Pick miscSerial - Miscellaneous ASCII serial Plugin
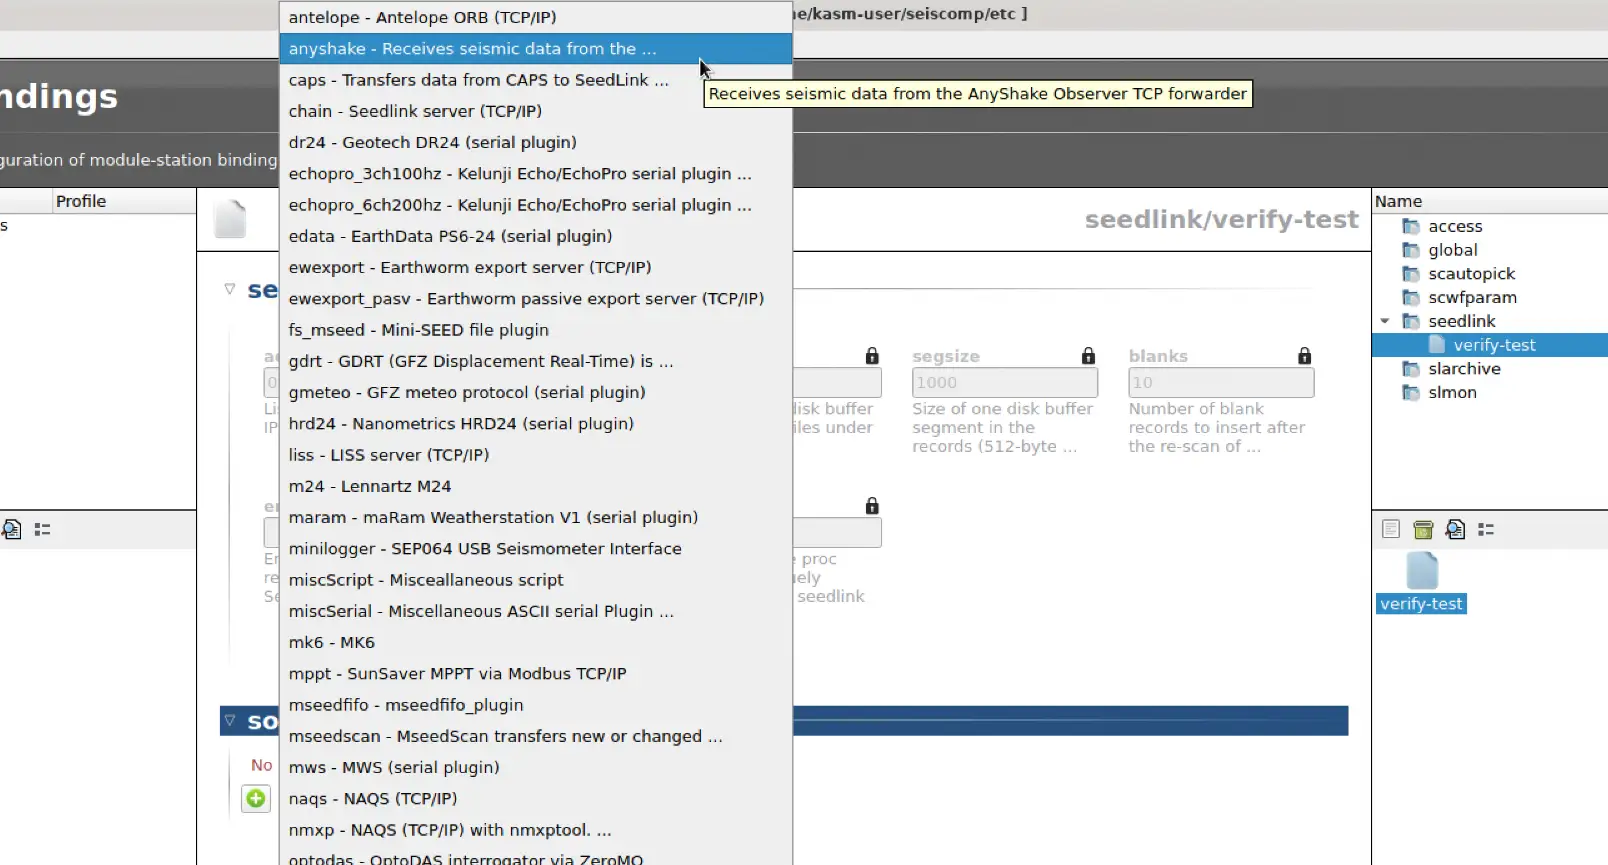Screen dimensions: 1608x865 (x=536, y=611)
